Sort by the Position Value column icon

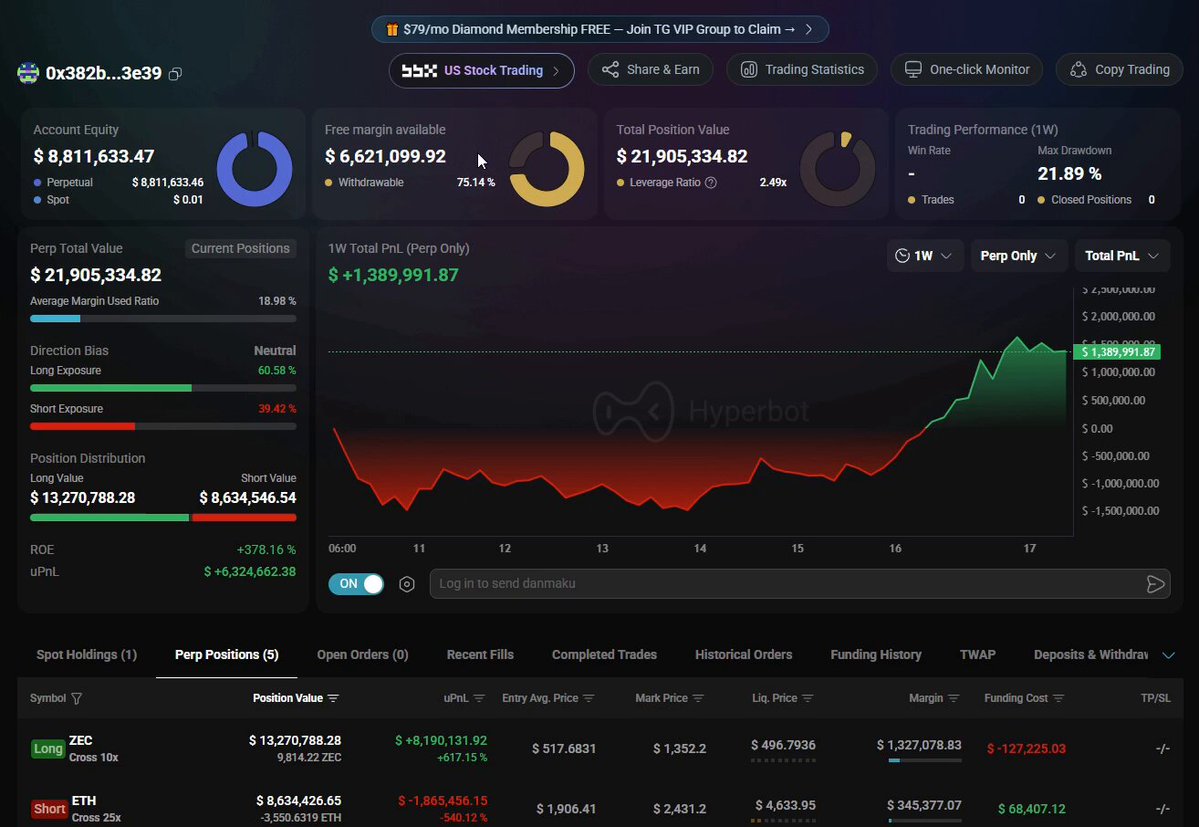333,699
